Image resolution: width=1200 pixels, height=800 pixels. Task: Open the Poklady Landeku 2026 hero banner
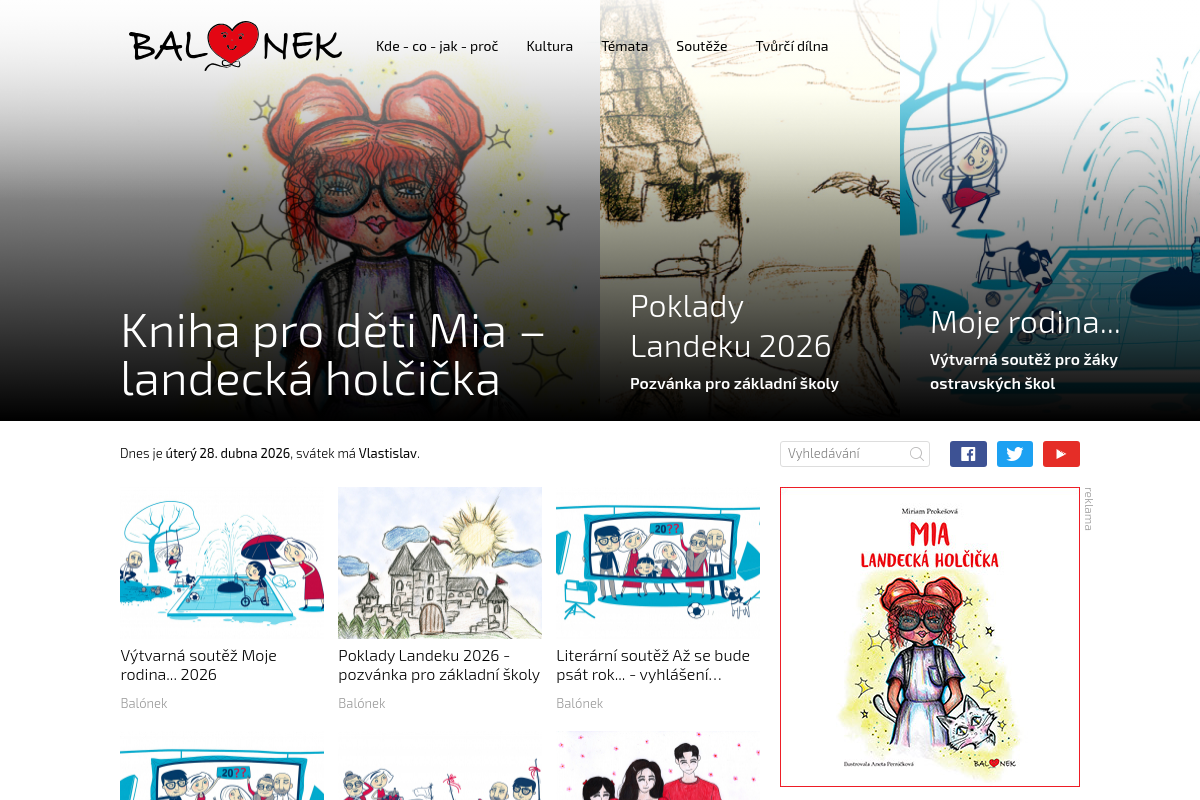[x=750, y=210]
